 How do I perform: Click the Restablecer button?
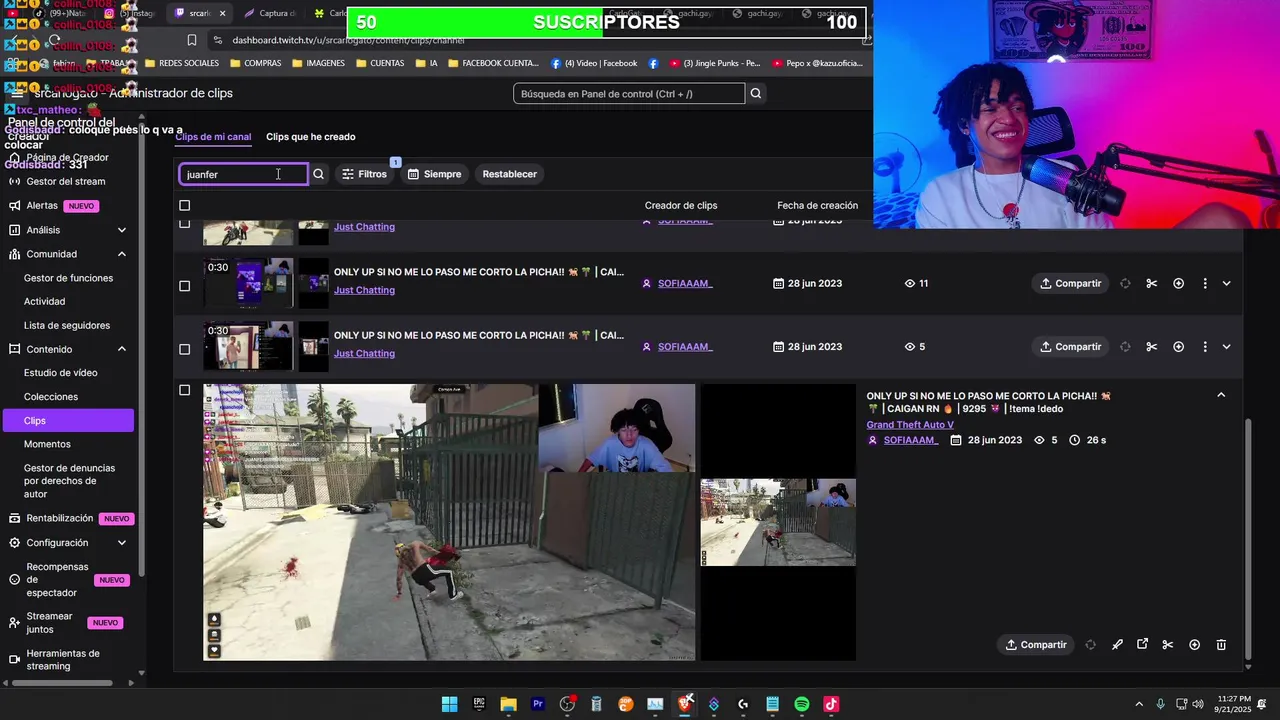(510, 174)
